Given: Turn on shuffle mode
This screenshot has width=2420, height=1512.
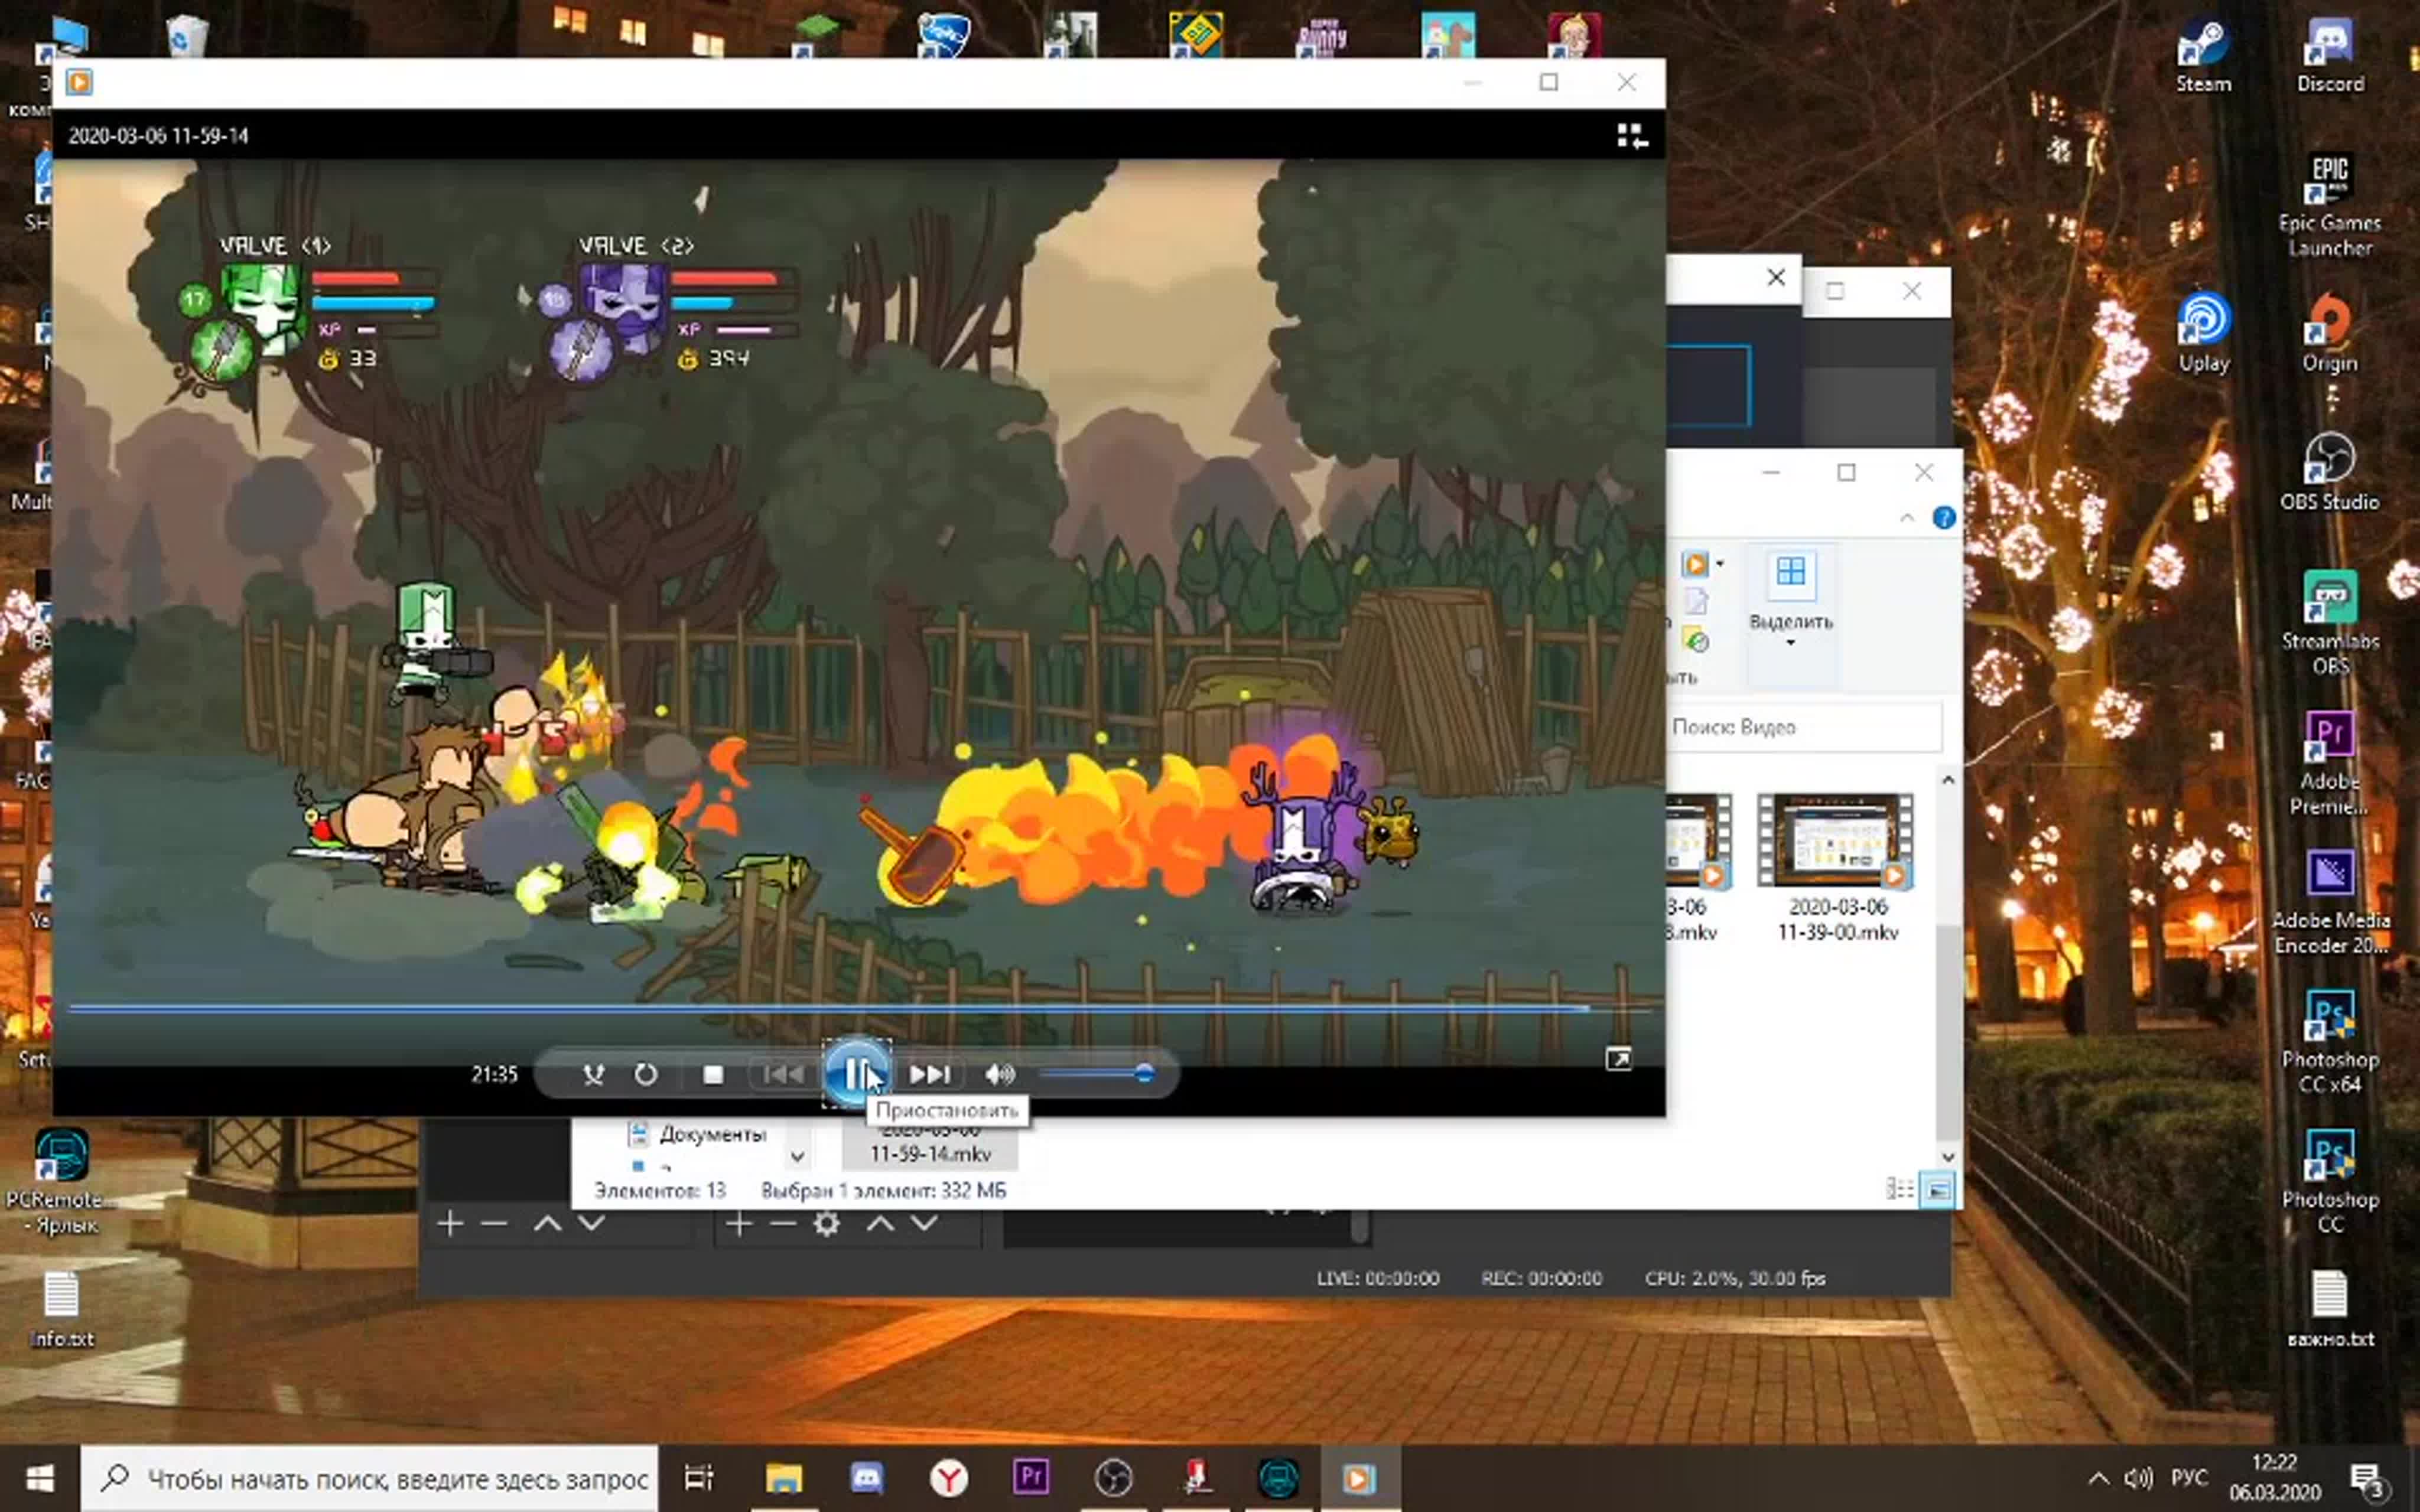Looking at the screenshot, I should coord(593,1074).
